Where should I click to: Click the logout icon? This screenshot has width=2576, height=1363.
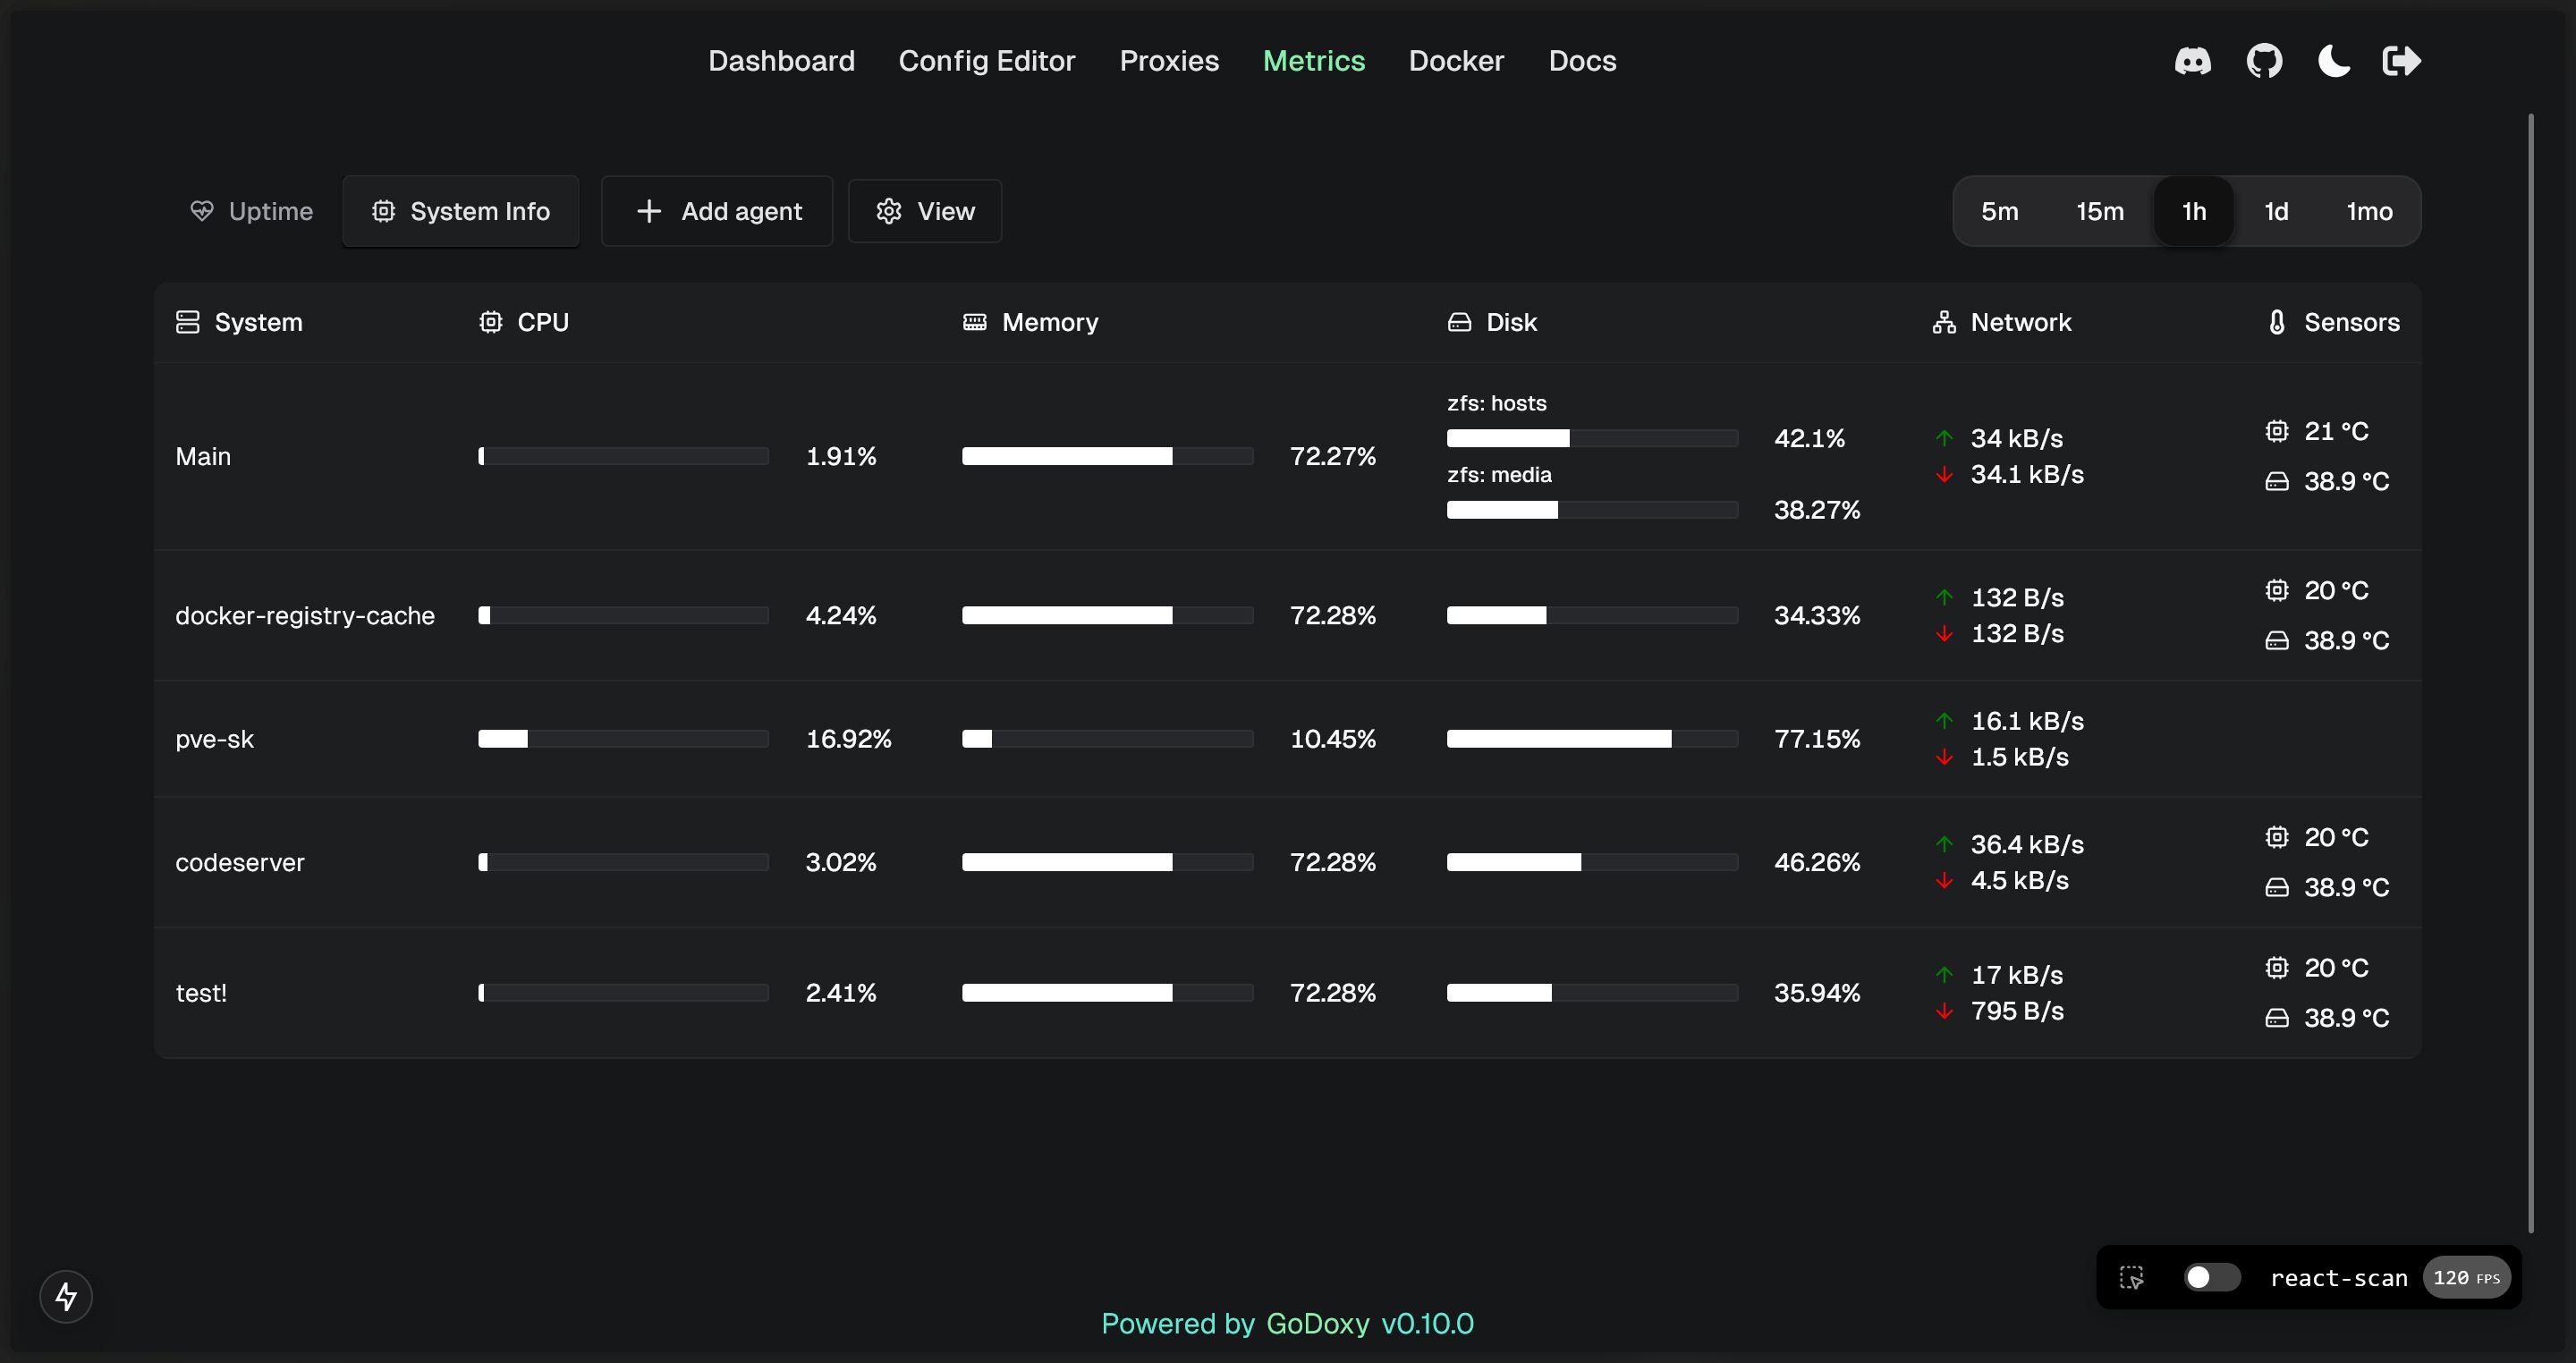(2401, 61)
